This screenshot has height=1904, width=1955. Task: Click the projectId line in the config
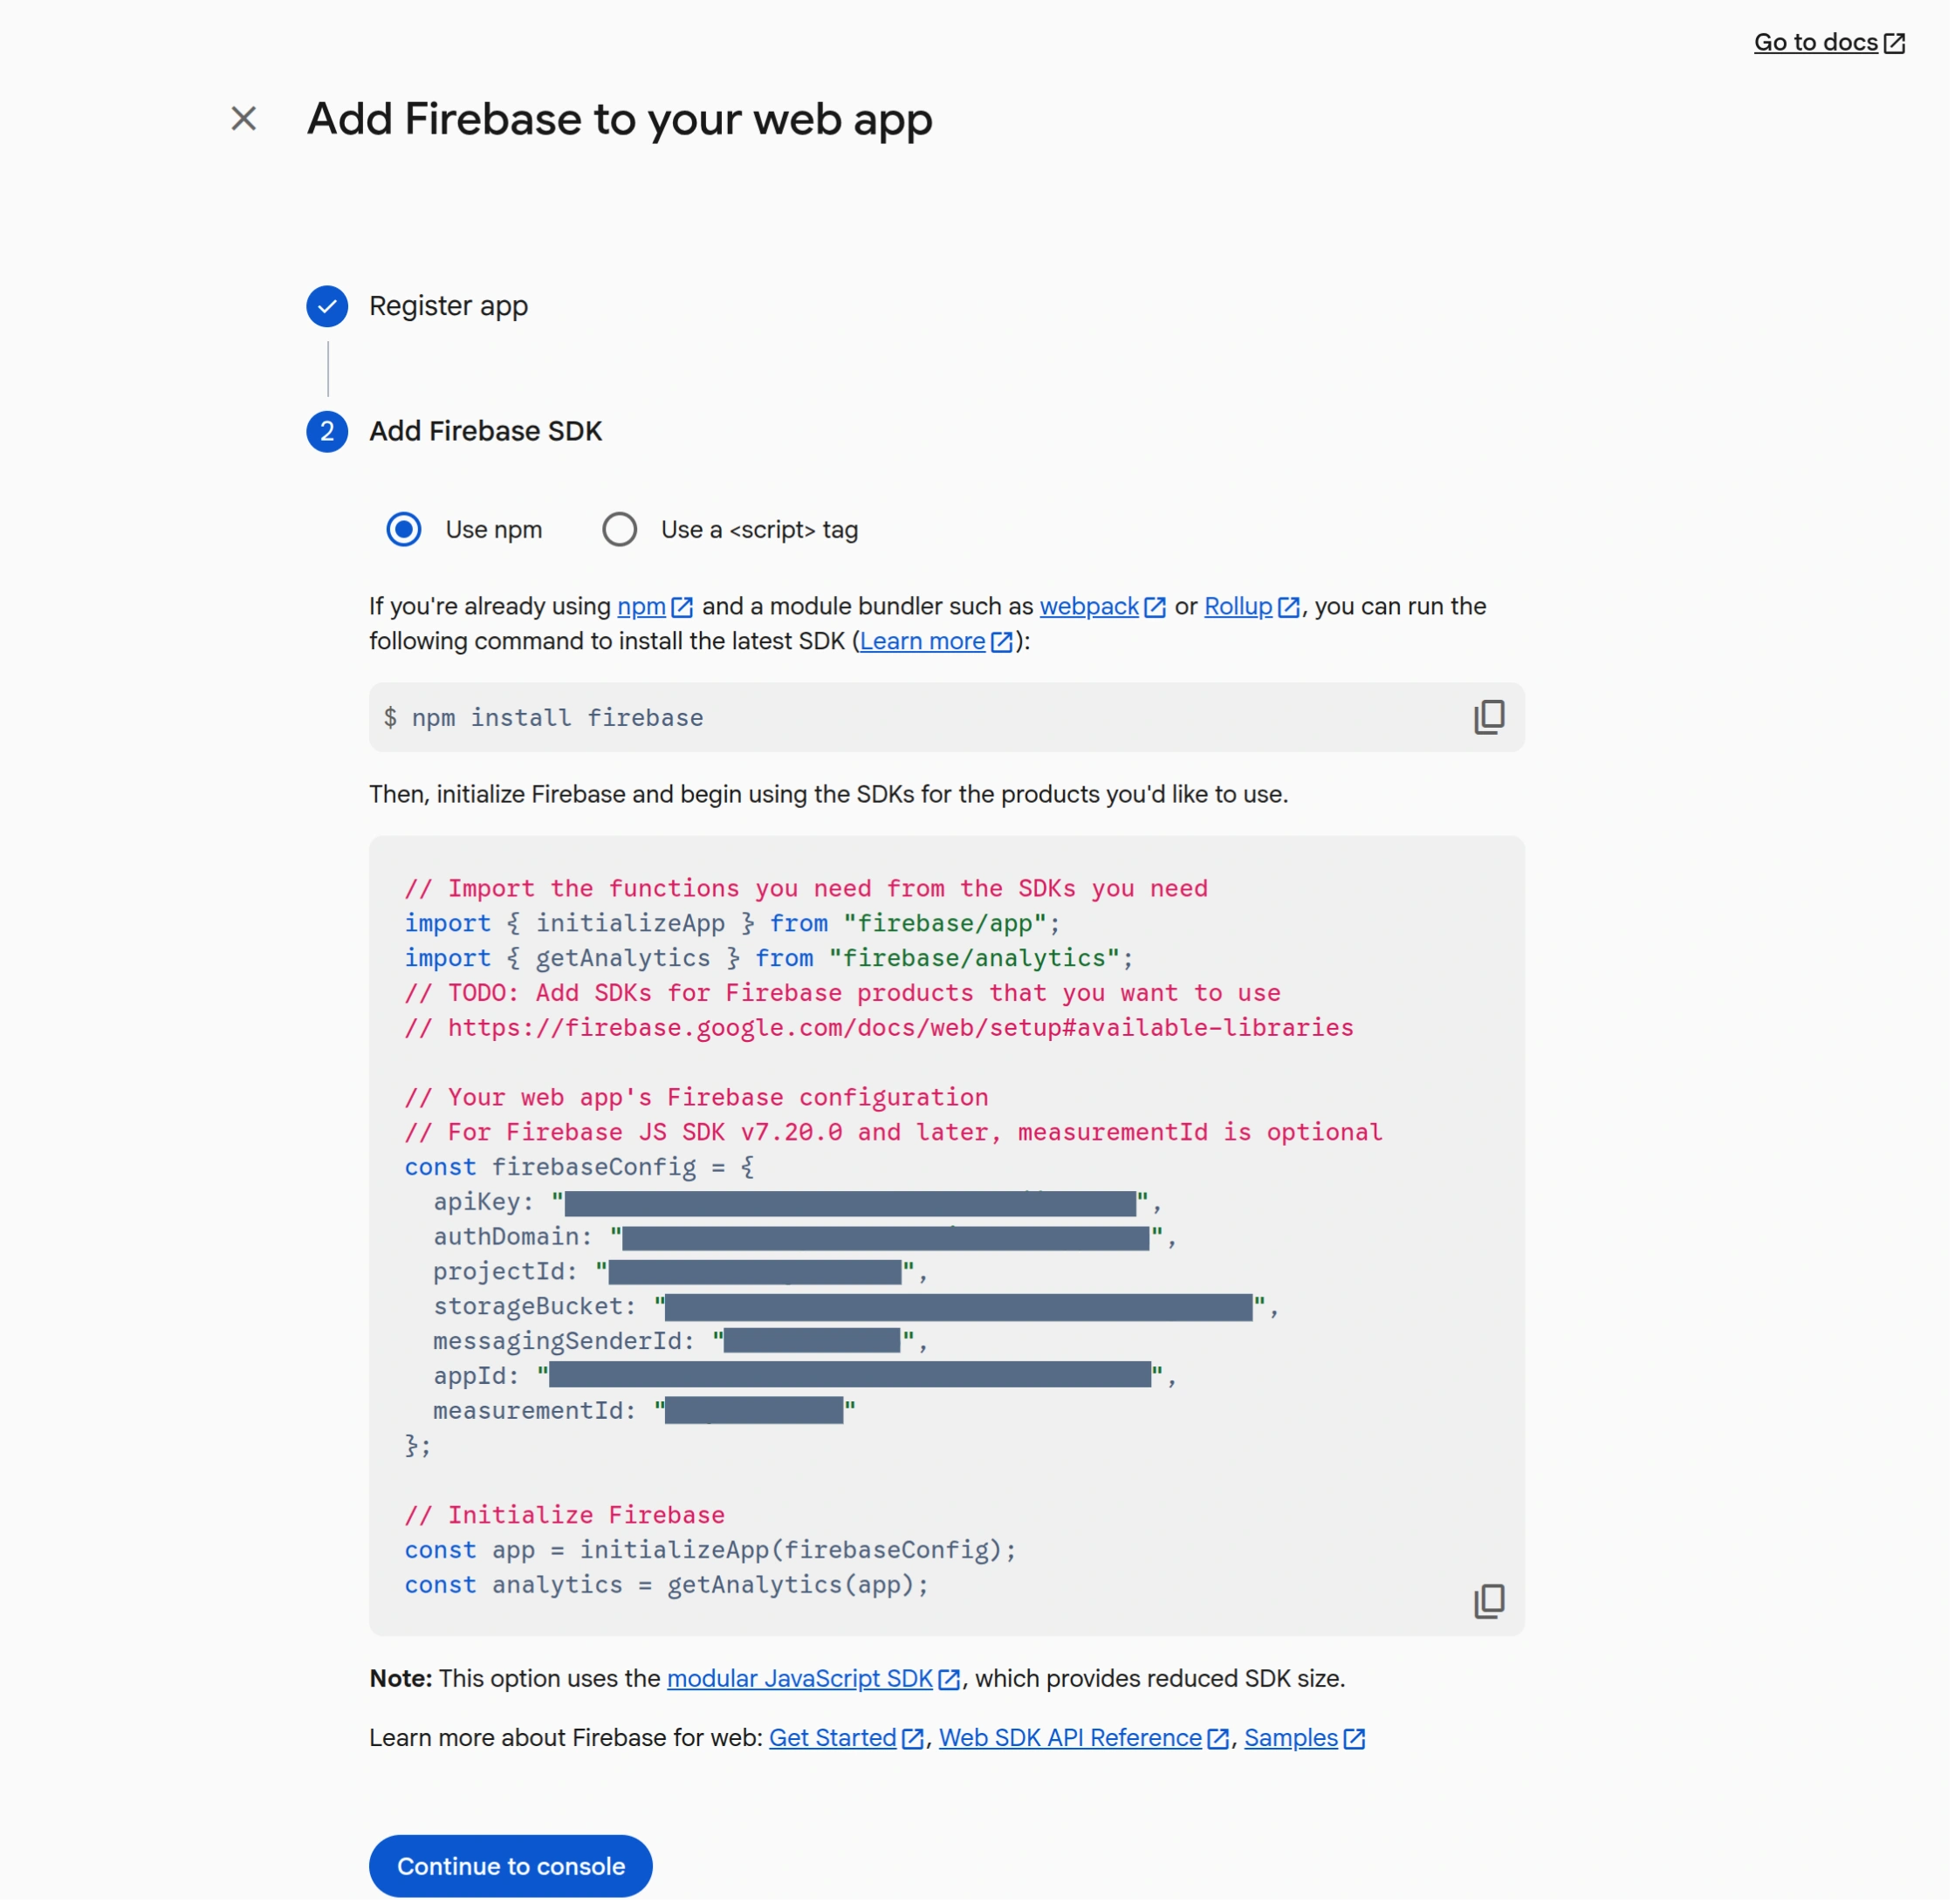[682, 1275]
